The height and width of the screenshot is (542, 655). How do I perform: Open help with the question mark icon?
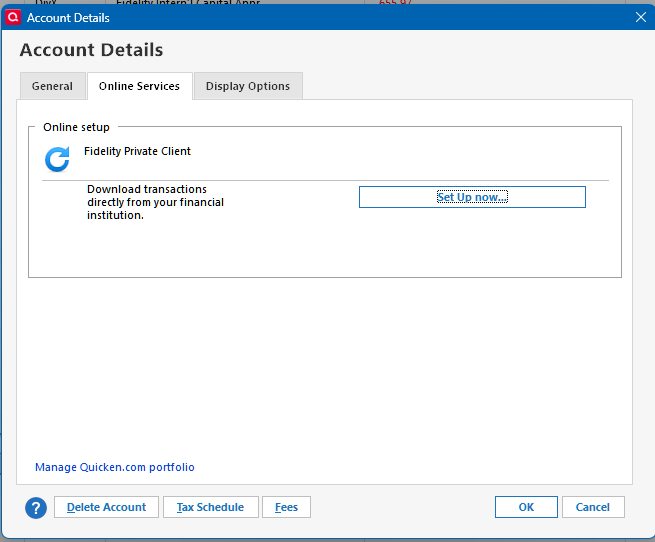(x=36, y=508)
